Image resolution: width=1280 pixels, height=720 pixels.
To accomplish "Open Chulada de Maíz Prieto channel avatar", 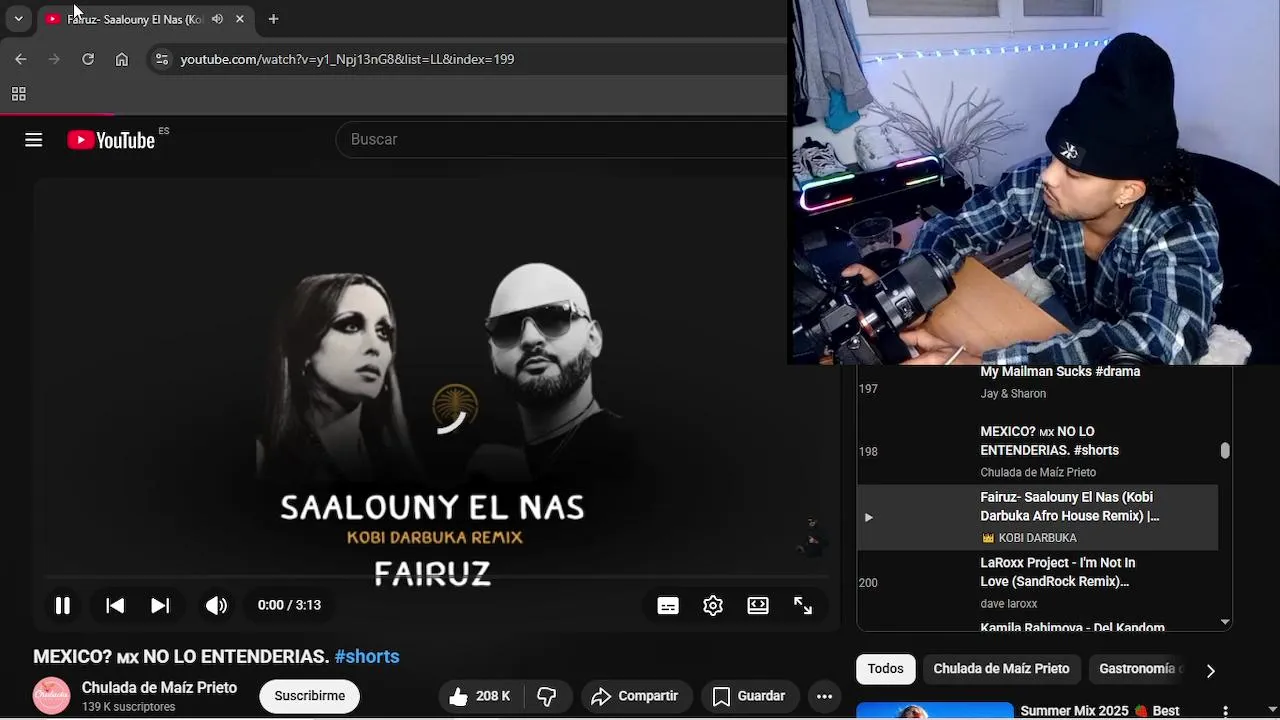I will 52,696.
